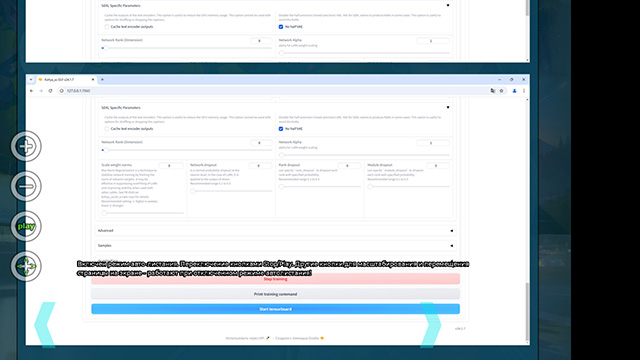Click the Module dropout slider
The image size is (640, 360).
click(x=409, y=187)
